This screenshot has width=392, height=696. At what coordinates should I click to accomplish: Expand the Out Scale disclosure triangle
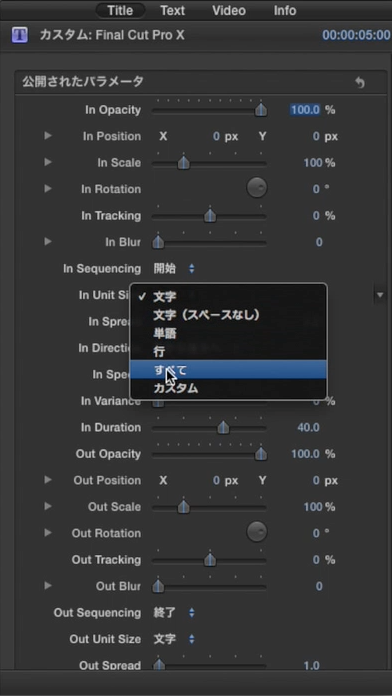click(48, 506)
